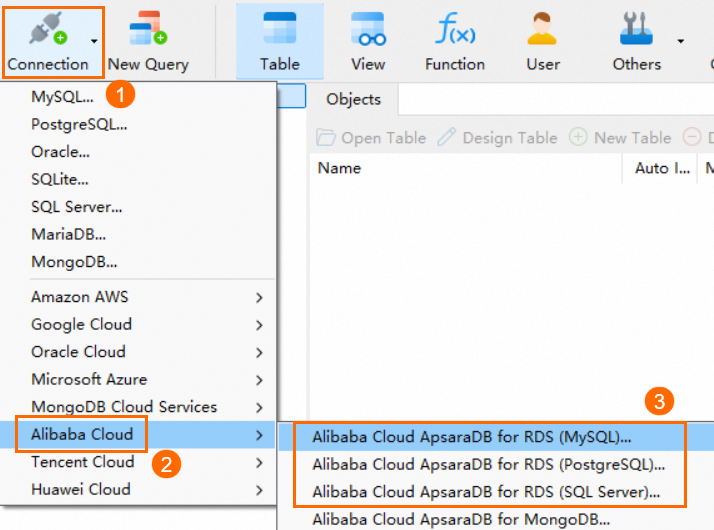Open MongoDB Cloud Services submenu
714x530 pixels.
coord(138,407)
